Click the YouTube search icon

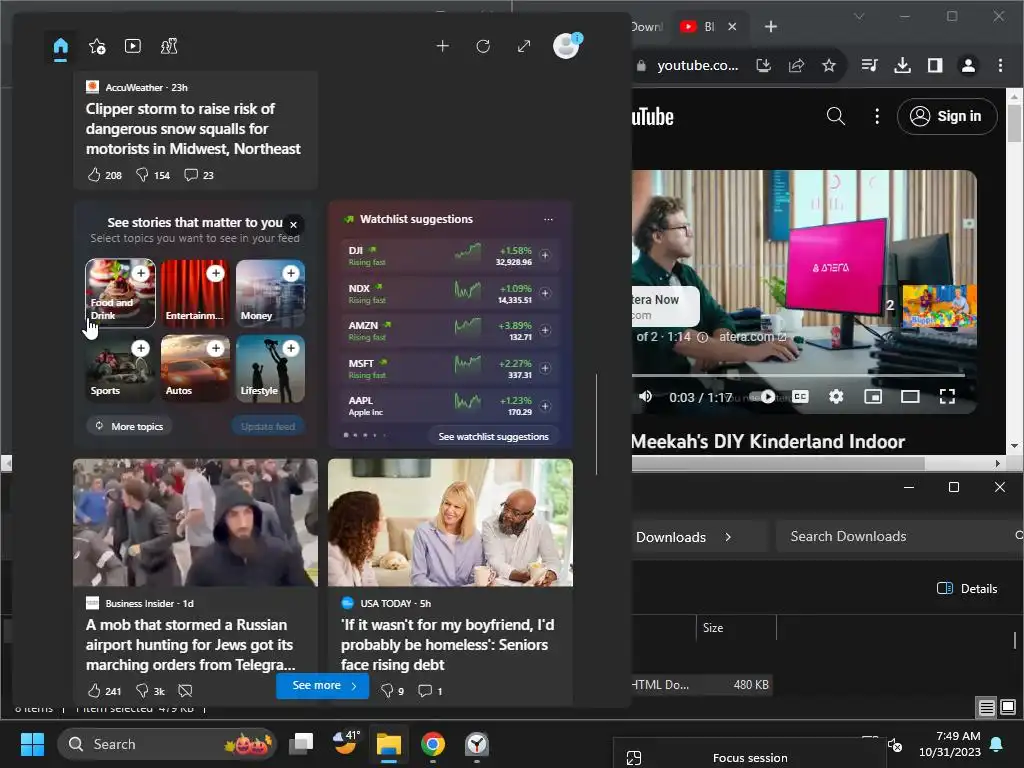point(836,116)
